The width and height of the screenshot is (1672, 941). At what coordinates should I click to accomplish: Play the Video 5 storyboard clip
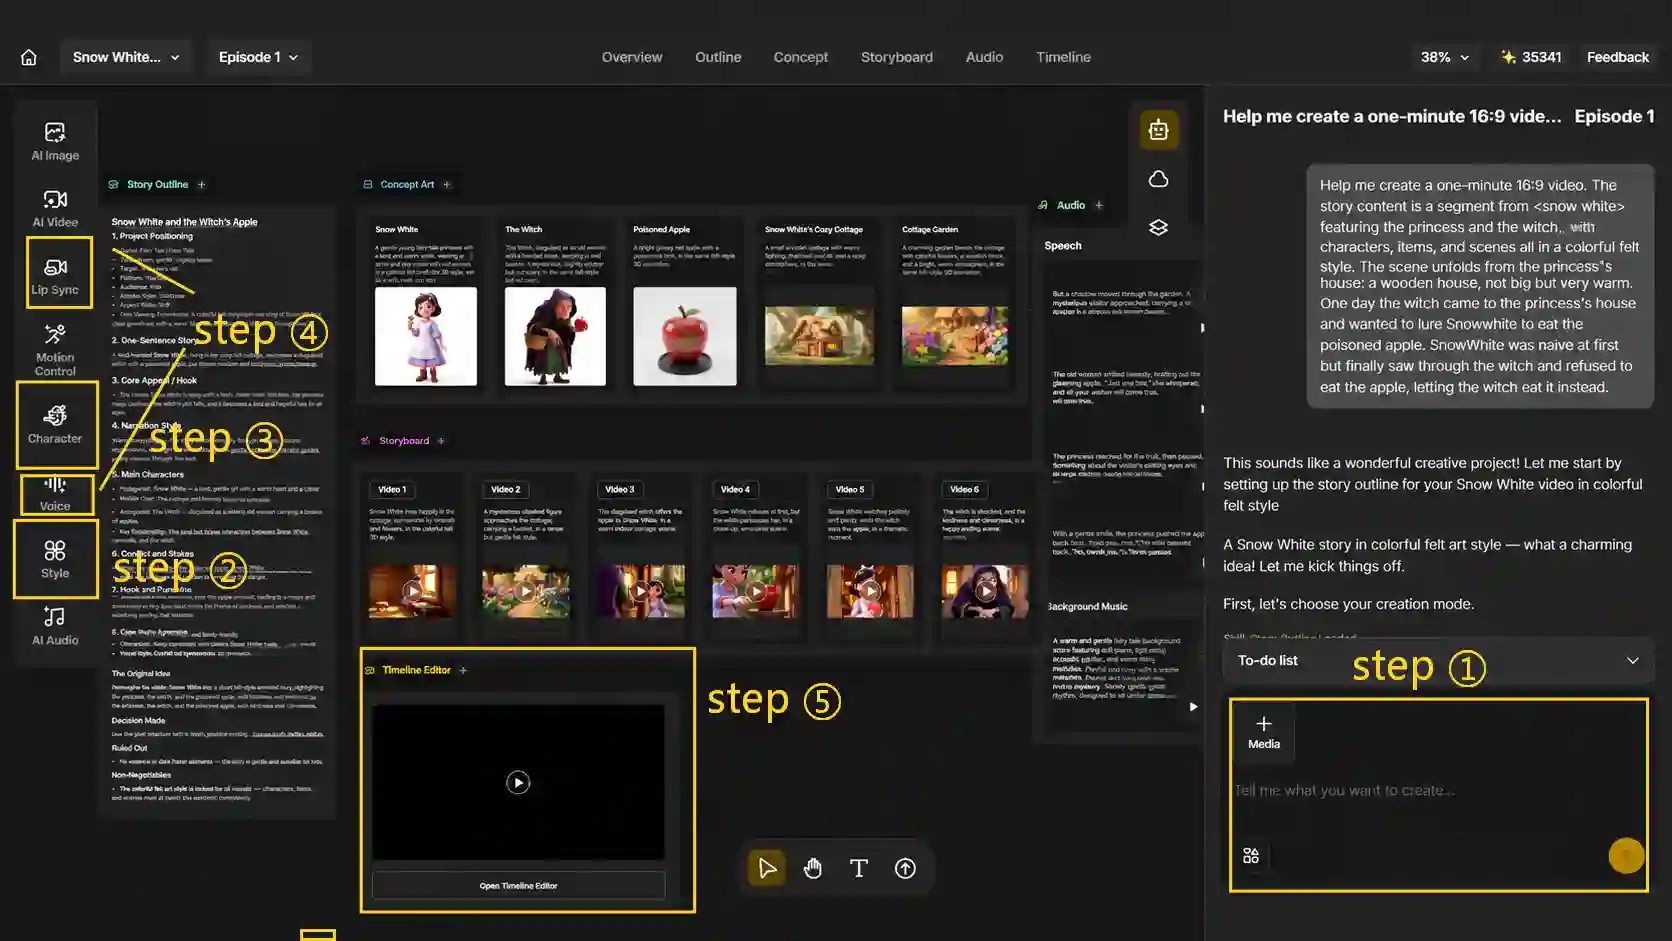(x=870, y=591)
